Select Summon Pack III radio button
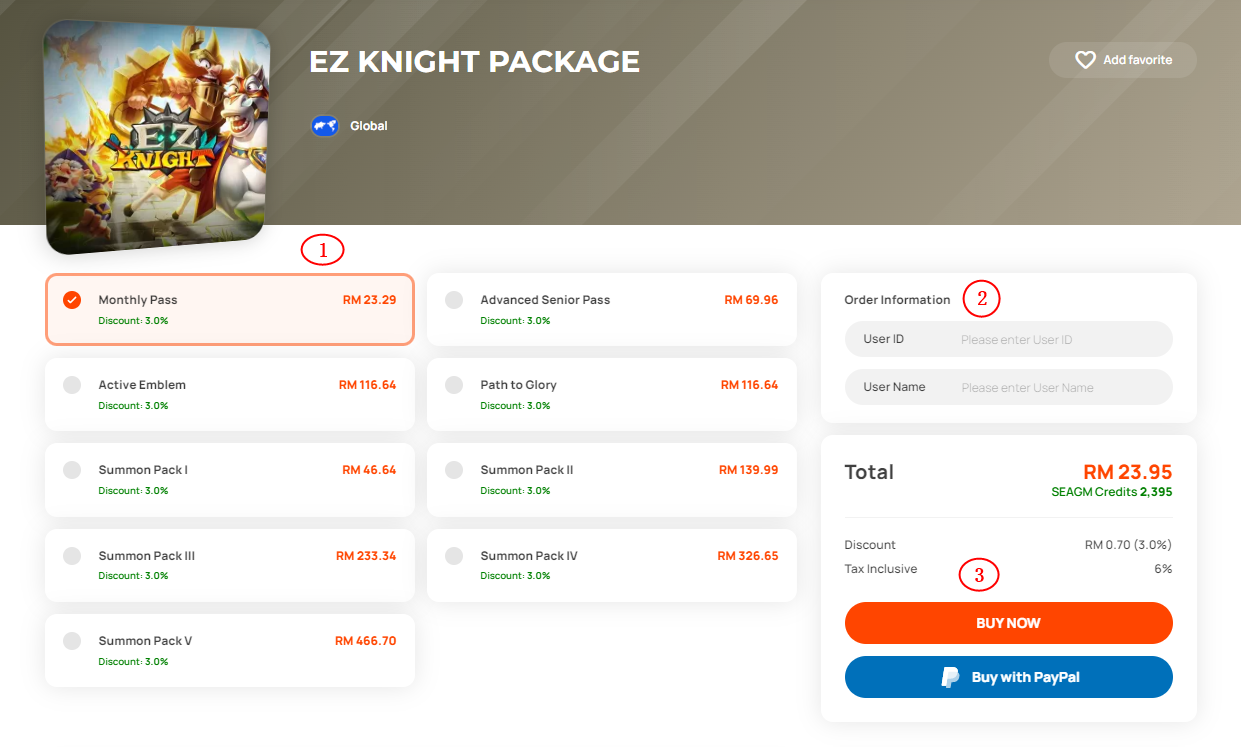This screenshot has height=747, width=1241. pos(72,556)
